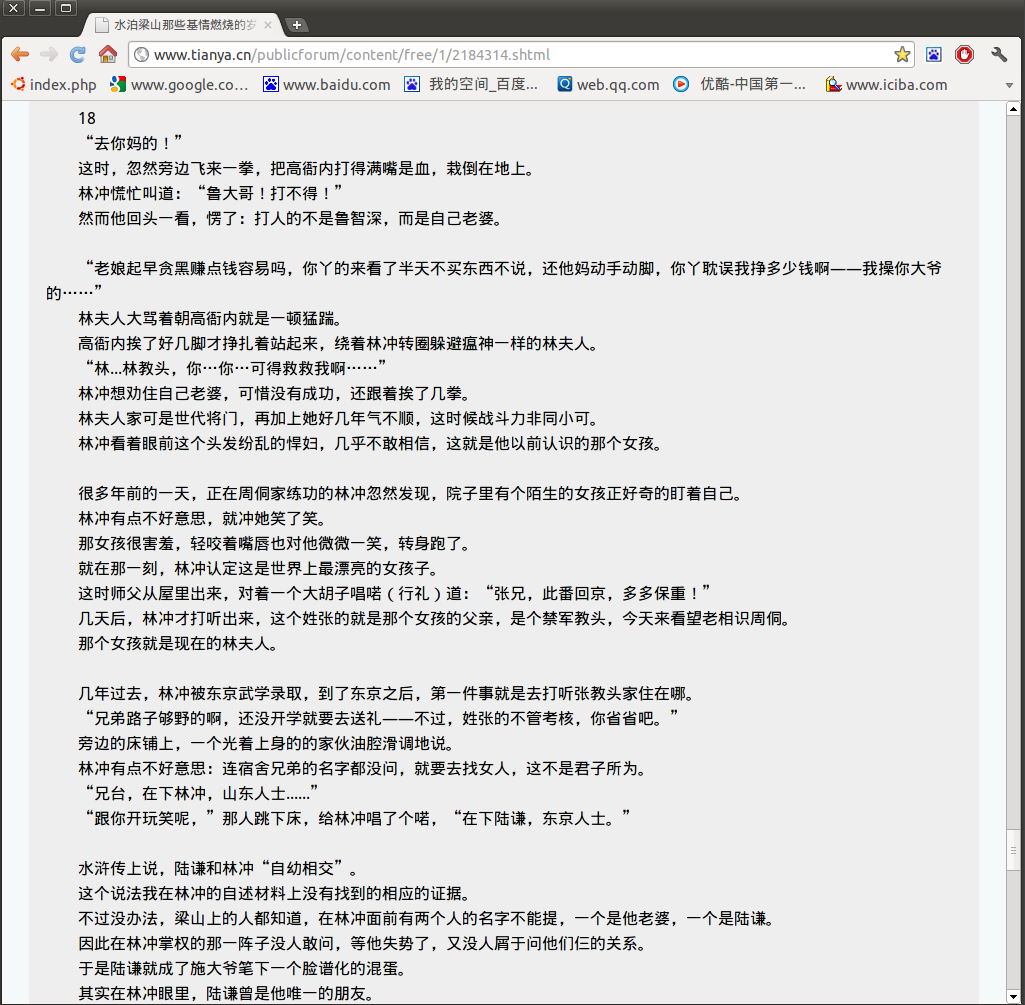Viewport: 1025px width, 1005px height.
Task: Expand the bookmarks bar overflow arrow
Action: pyautogui.click(x=1009, y=86)
